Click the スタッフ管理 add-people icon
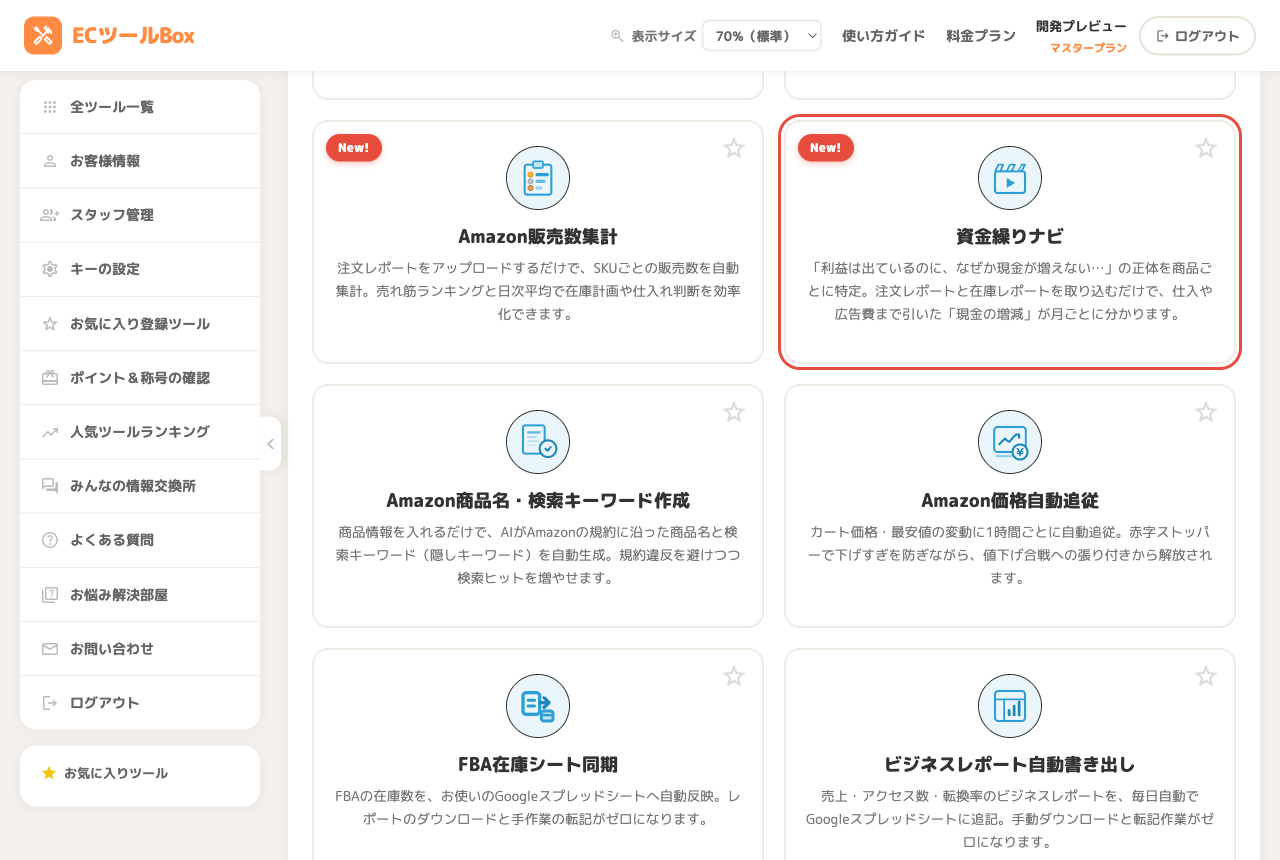Image resolution: width=1280 pixels, height=860 pixels. coord(50,215)
